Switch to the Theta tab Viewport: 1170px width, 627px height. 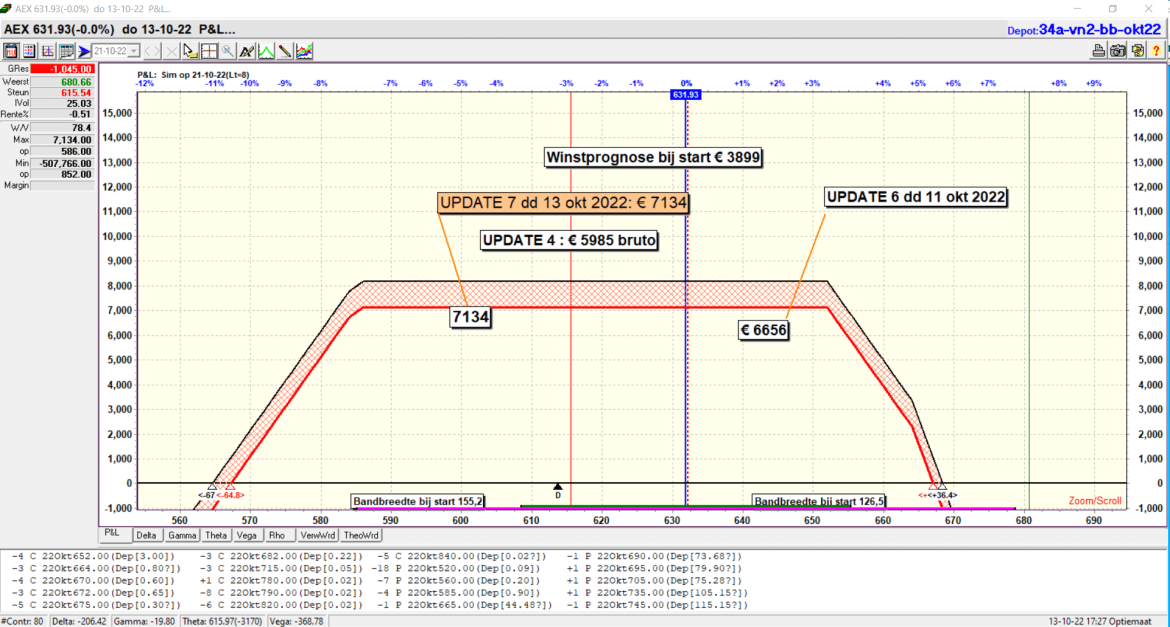(216, 534)
